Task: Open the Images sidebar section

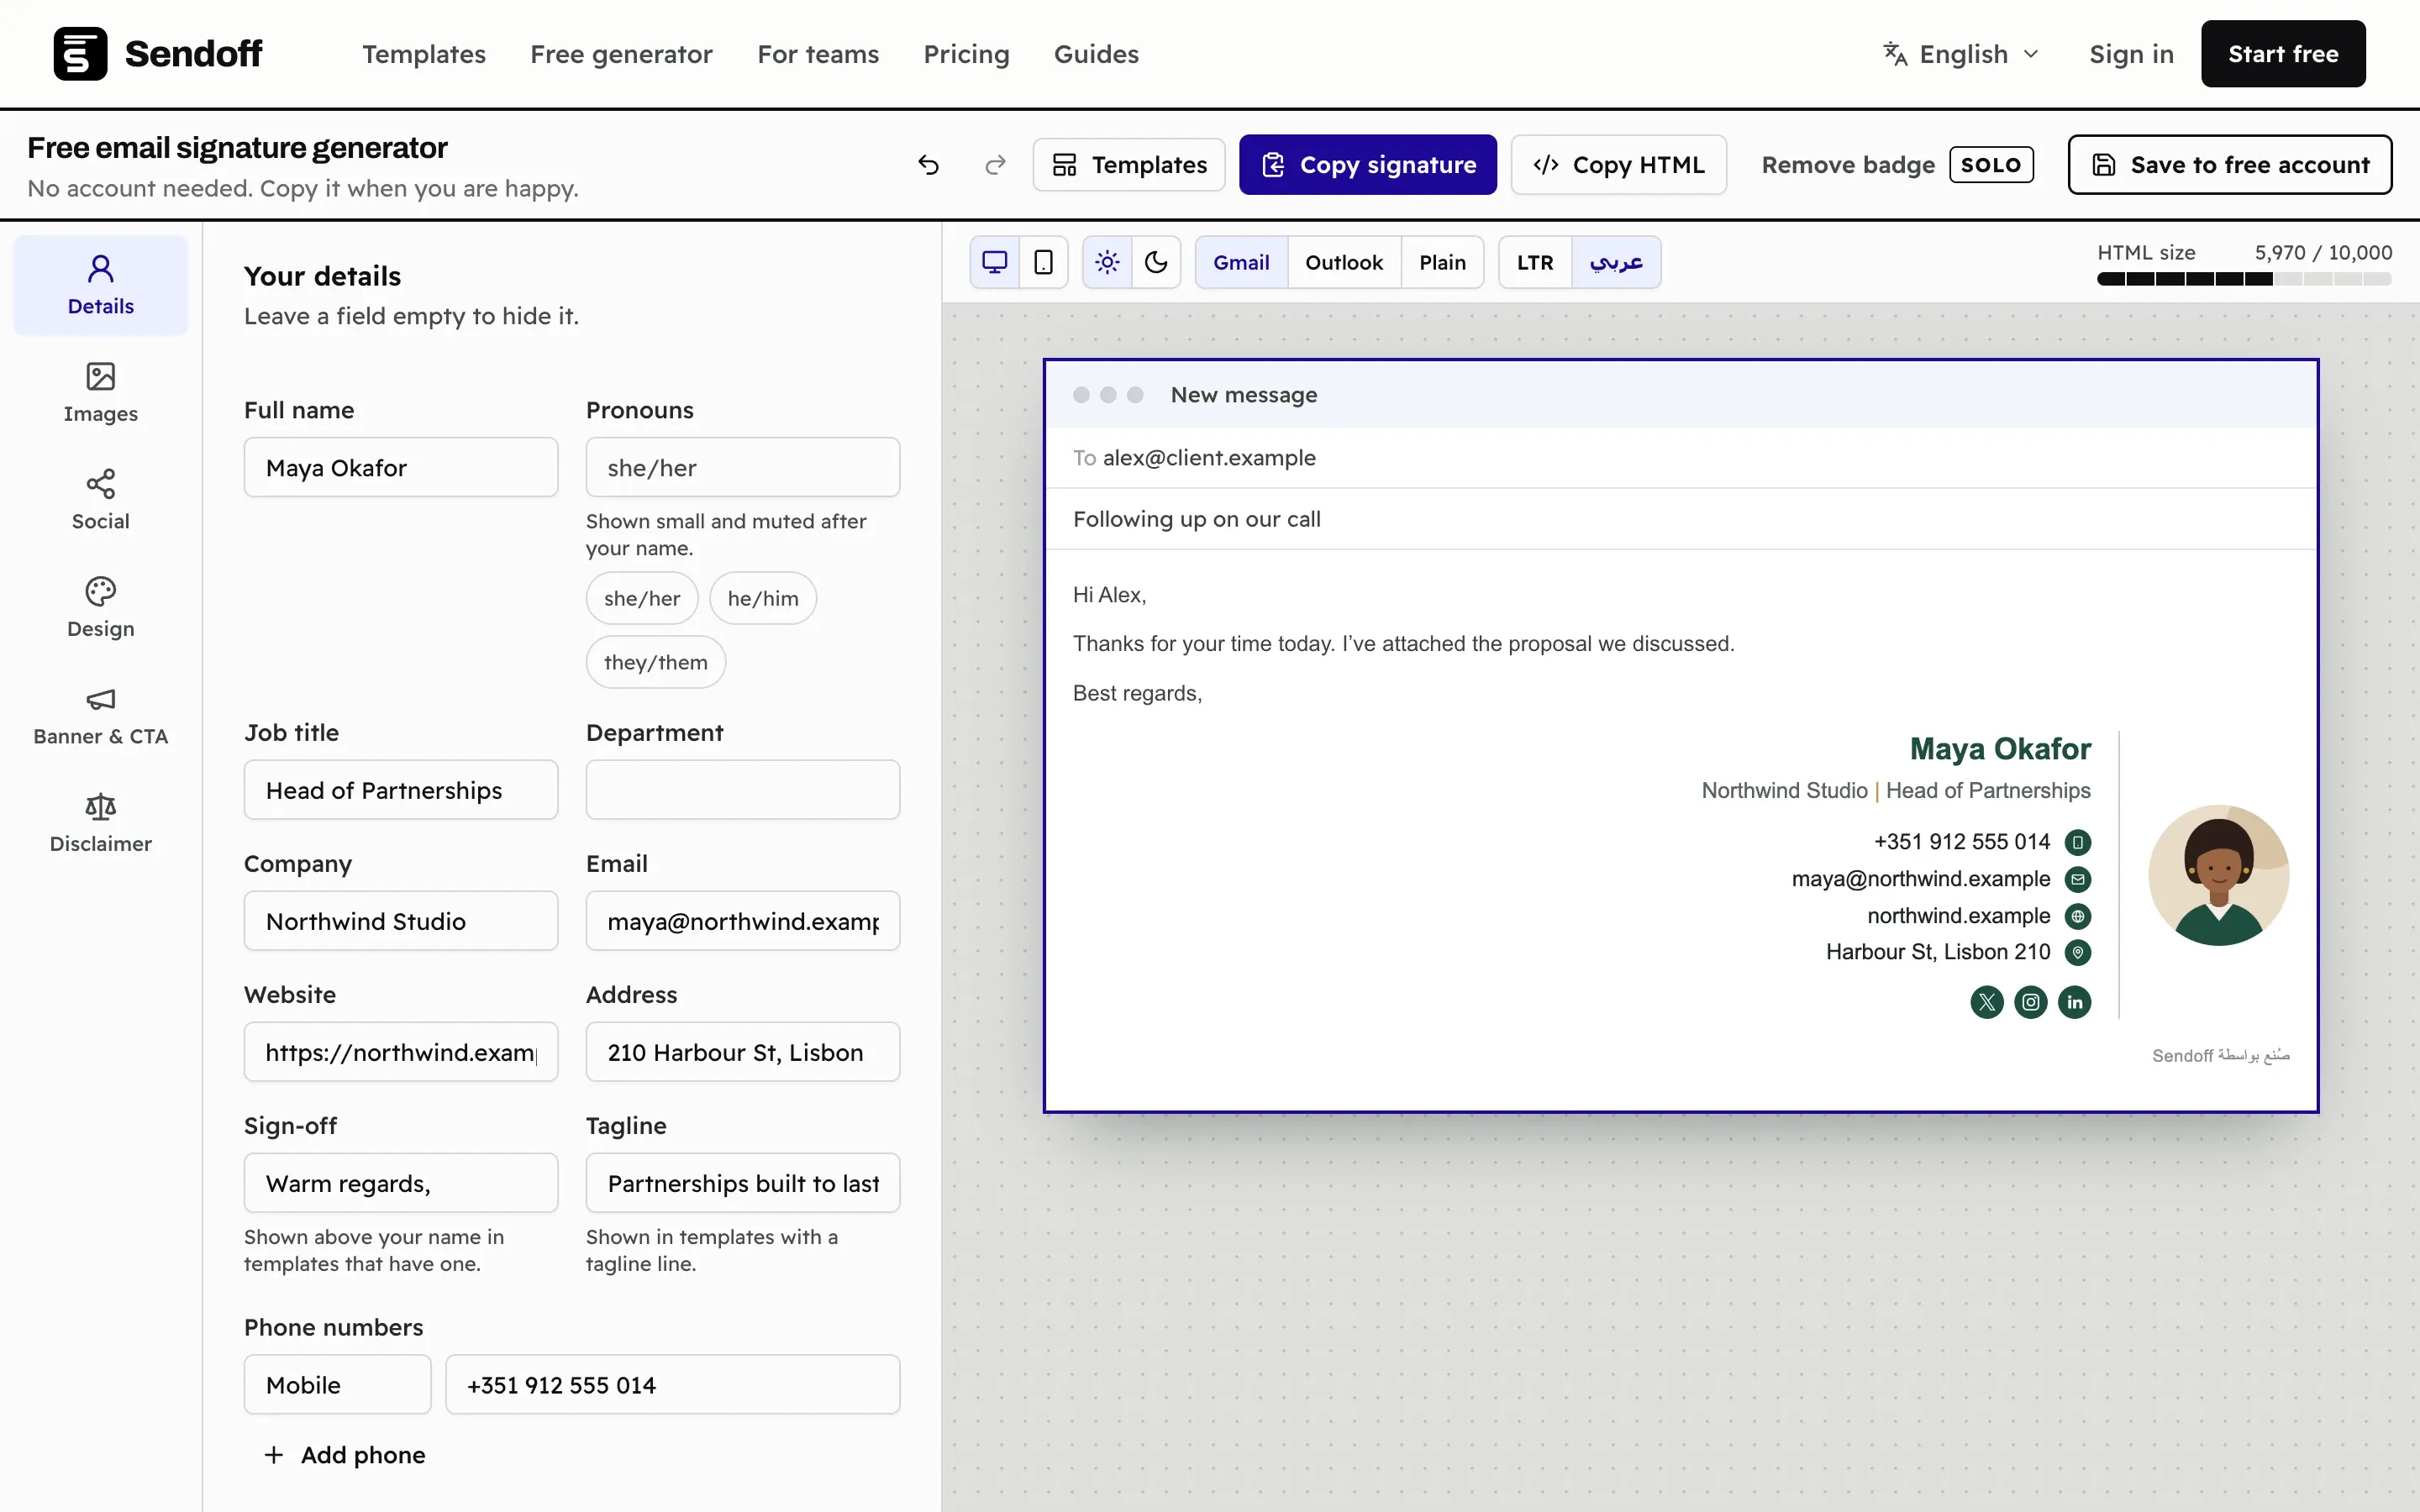Action: point(101,392)
